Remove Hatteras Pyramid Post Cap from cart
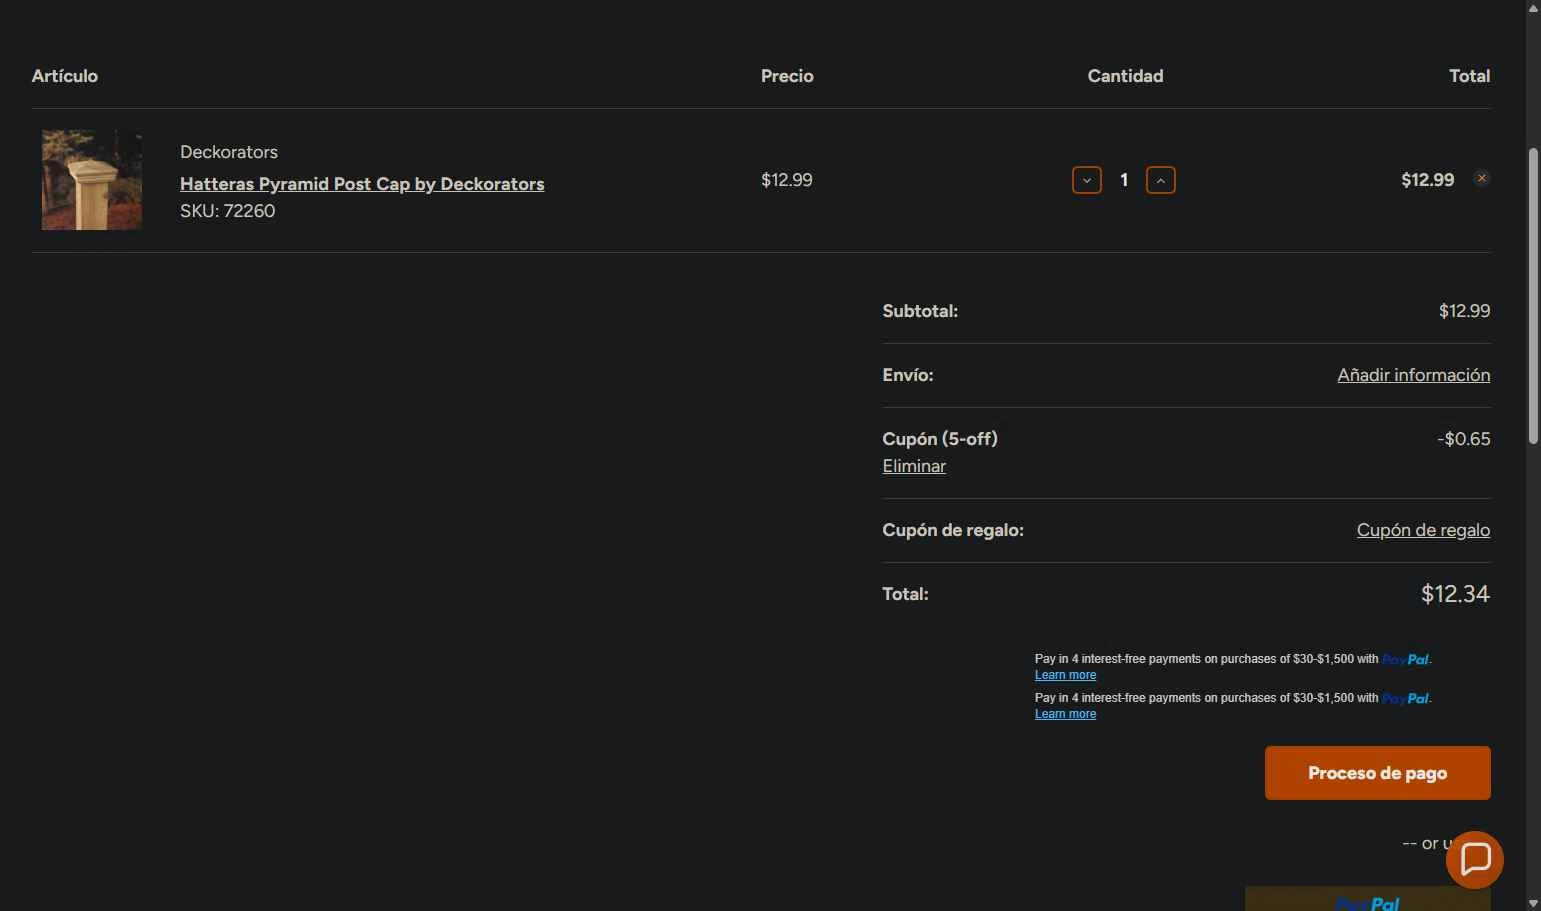Image resolution: width=1541 pixels, height=911 pixels. (x=1482, y=178)
